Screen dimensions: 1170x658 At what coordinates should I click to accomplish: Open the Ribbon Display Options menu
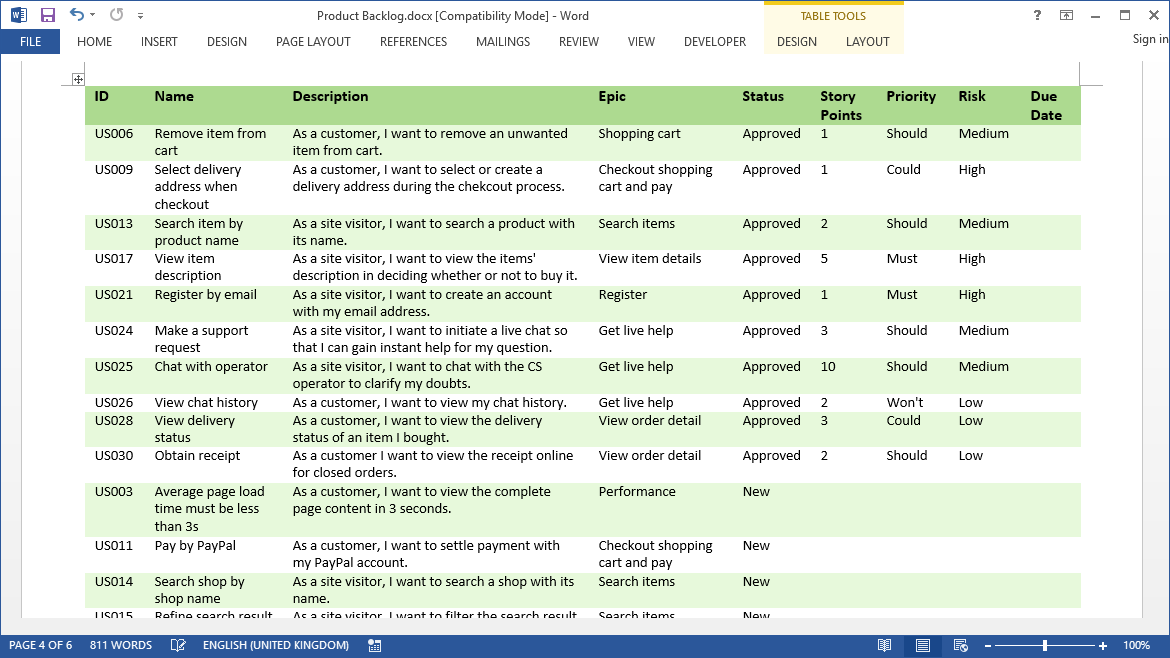1066,15
